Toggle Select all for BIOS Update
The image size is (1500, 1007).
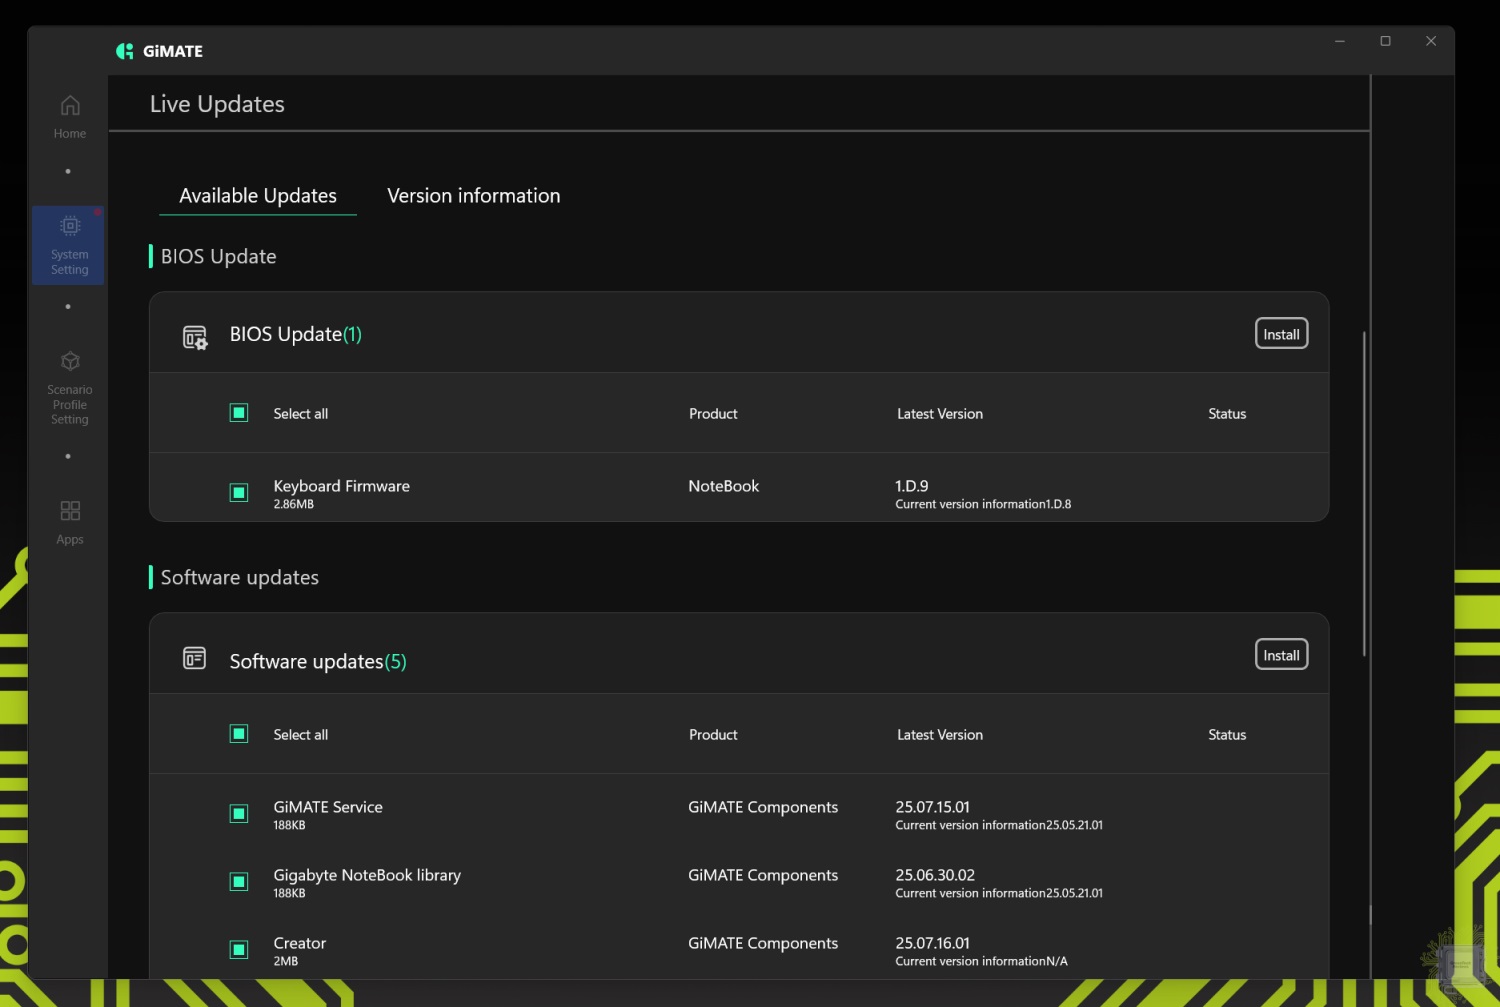(239, 413)
